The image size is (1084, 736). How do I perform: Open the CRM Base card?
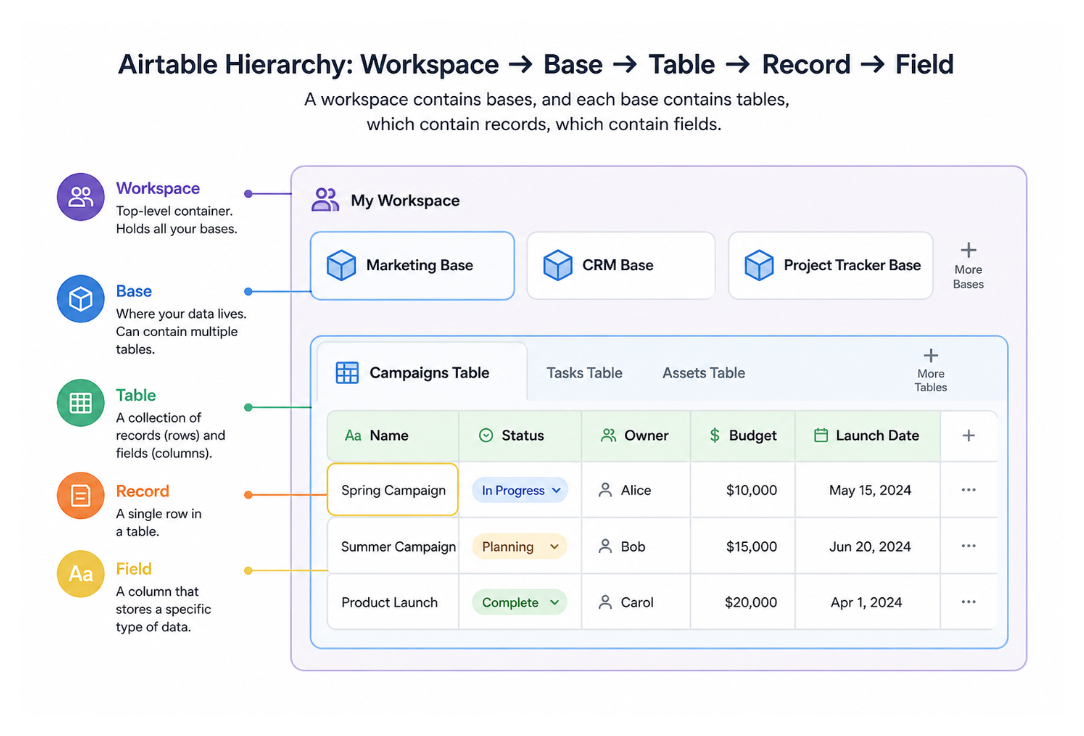[x=621, y=265]
